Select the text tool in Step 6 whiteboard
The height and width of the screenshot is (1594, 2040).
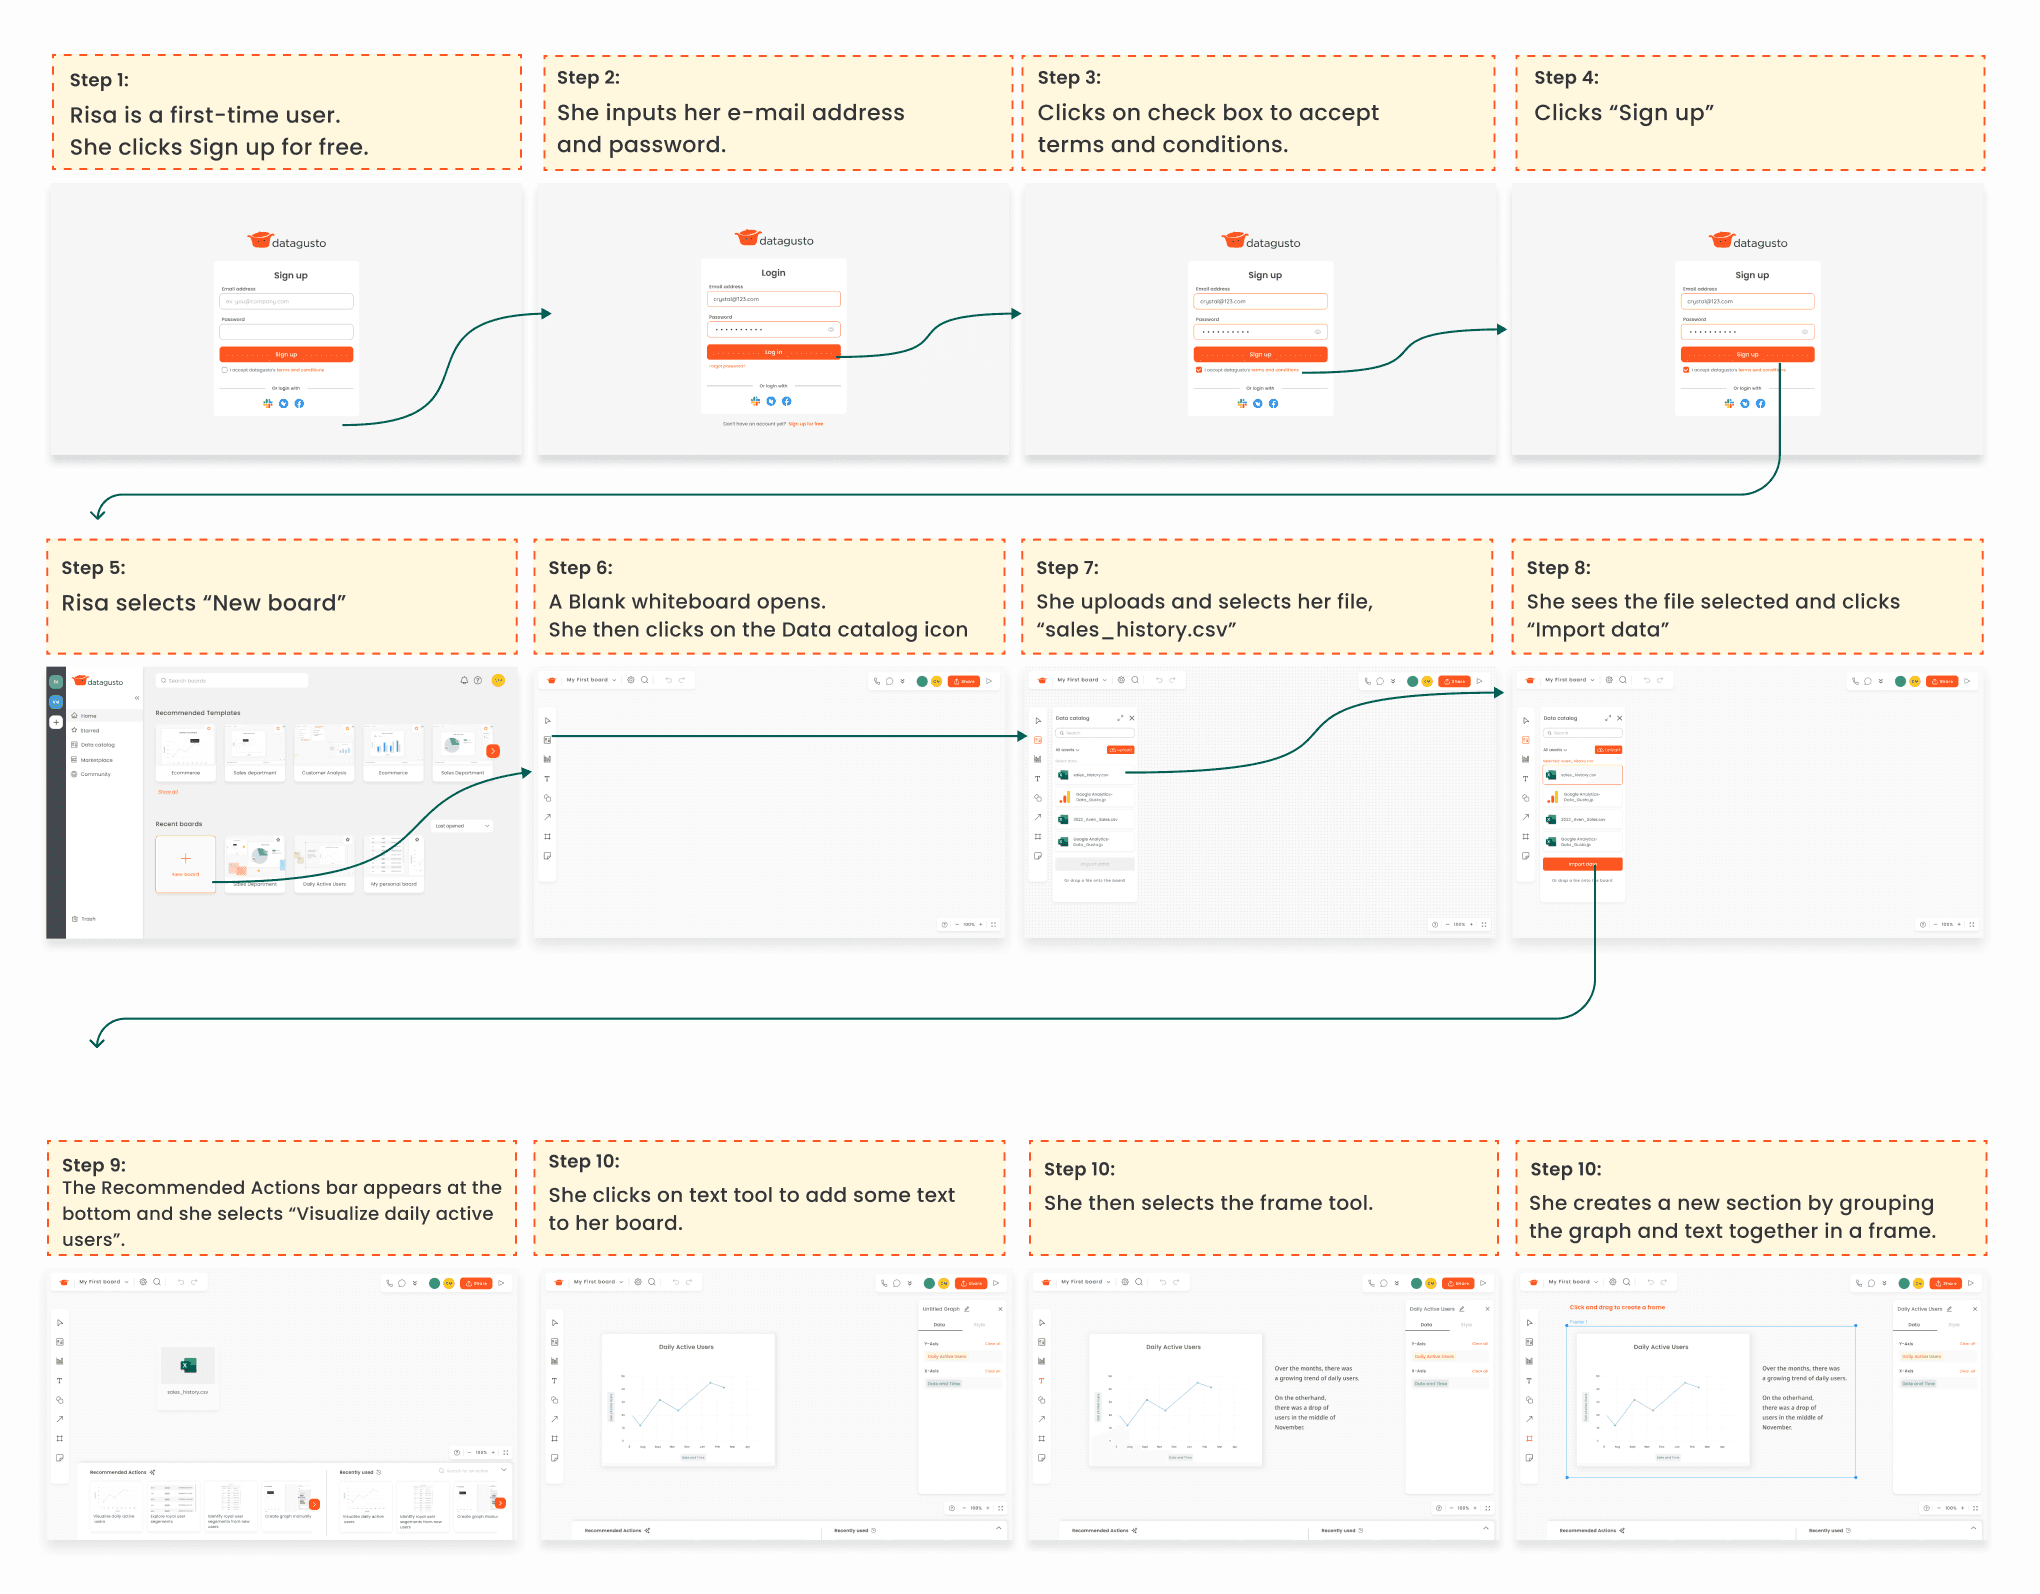point(547,779)
